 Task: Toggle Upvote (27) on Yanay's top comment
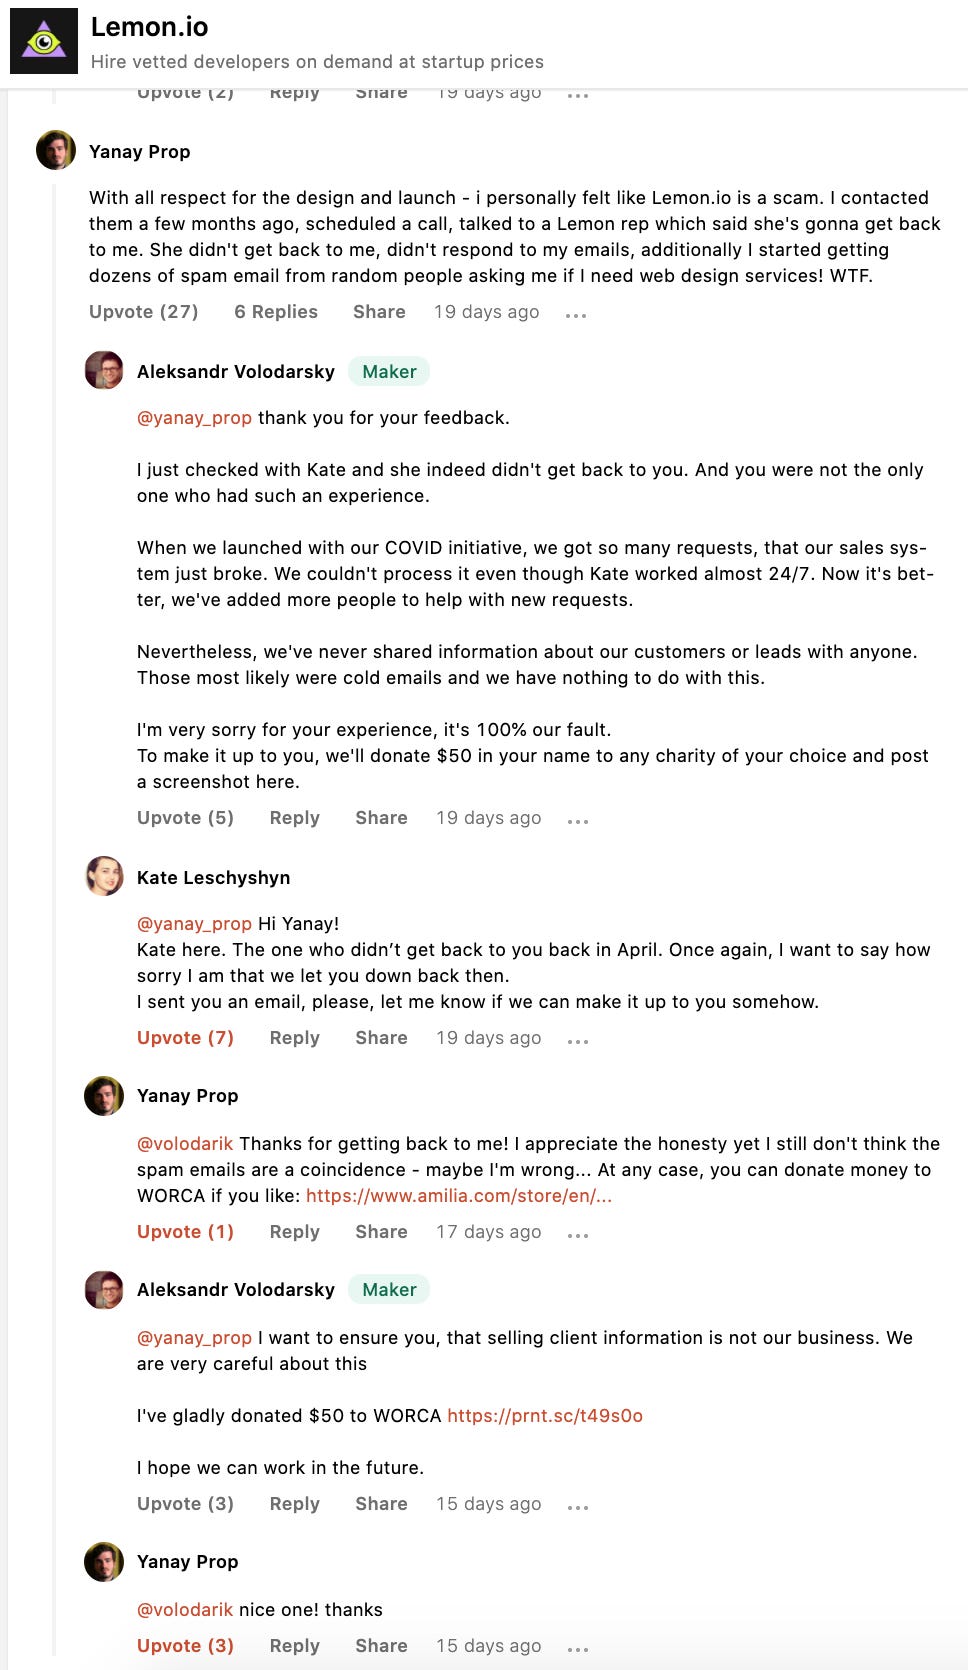(x=143, y=312)
